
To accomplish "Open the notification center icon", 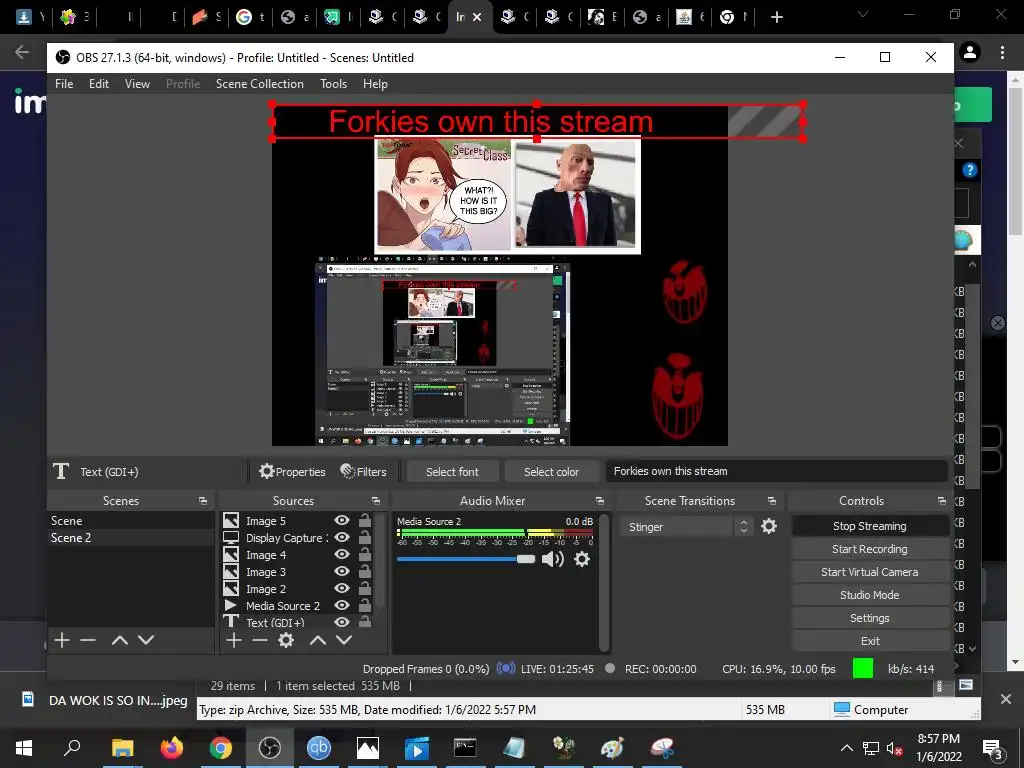I will (993, 748).
